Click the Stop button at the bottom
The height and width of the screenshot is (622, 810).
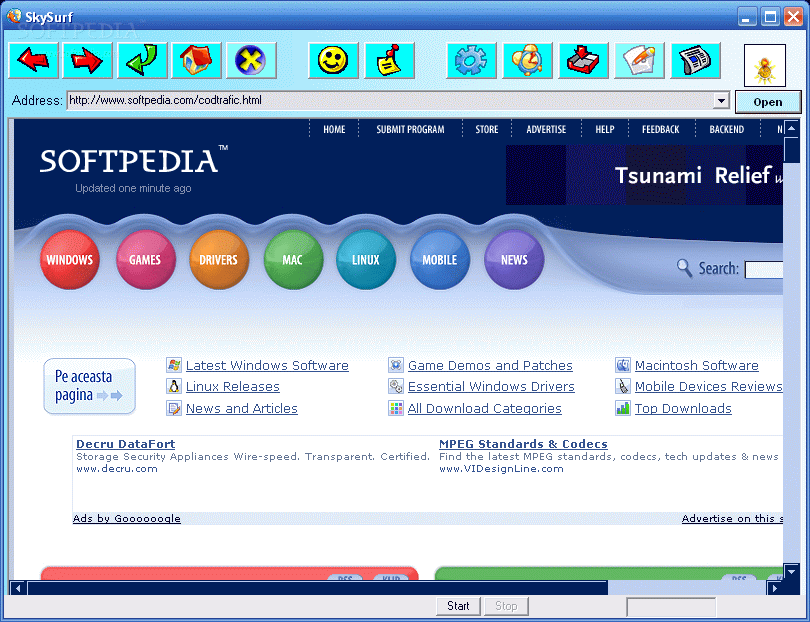click(x=506, y=606)
